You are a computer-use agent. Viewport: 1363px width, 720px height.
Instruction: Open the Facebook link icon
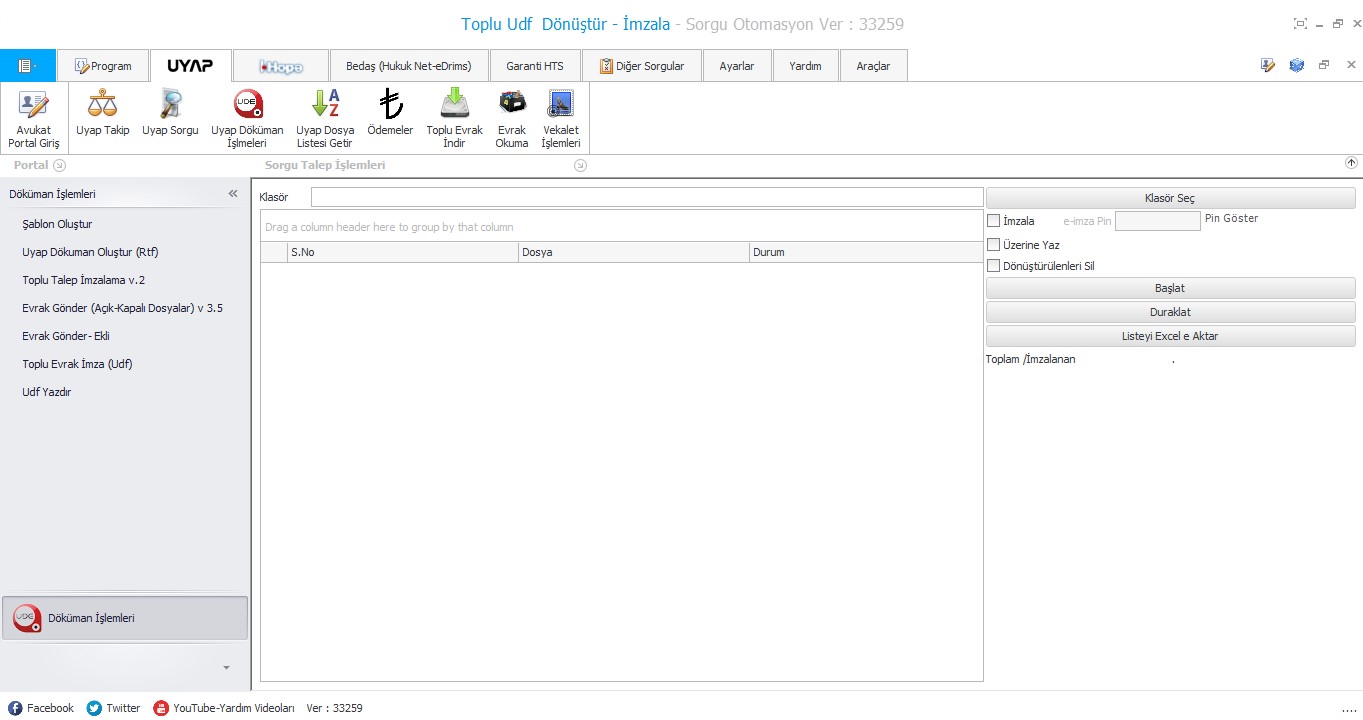15,708
